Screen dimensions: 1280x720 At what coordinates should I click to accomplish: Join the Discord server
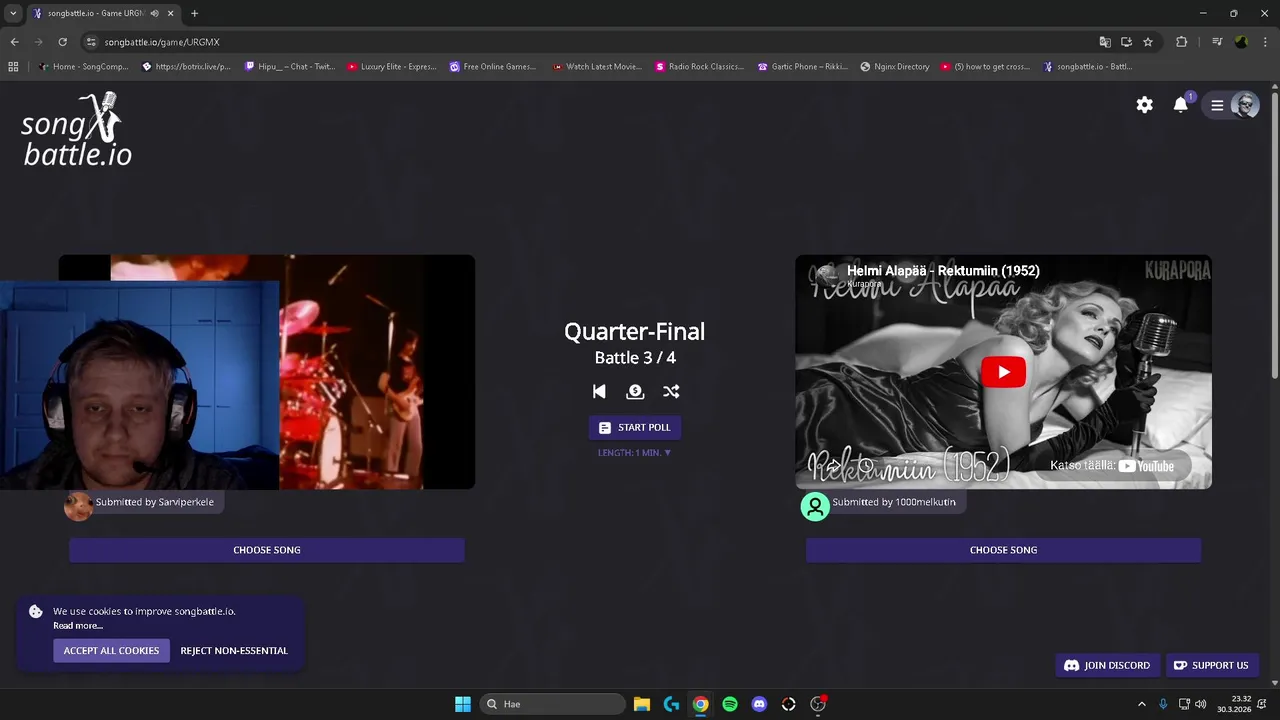pyautogui.click(x=1107, y=665)
